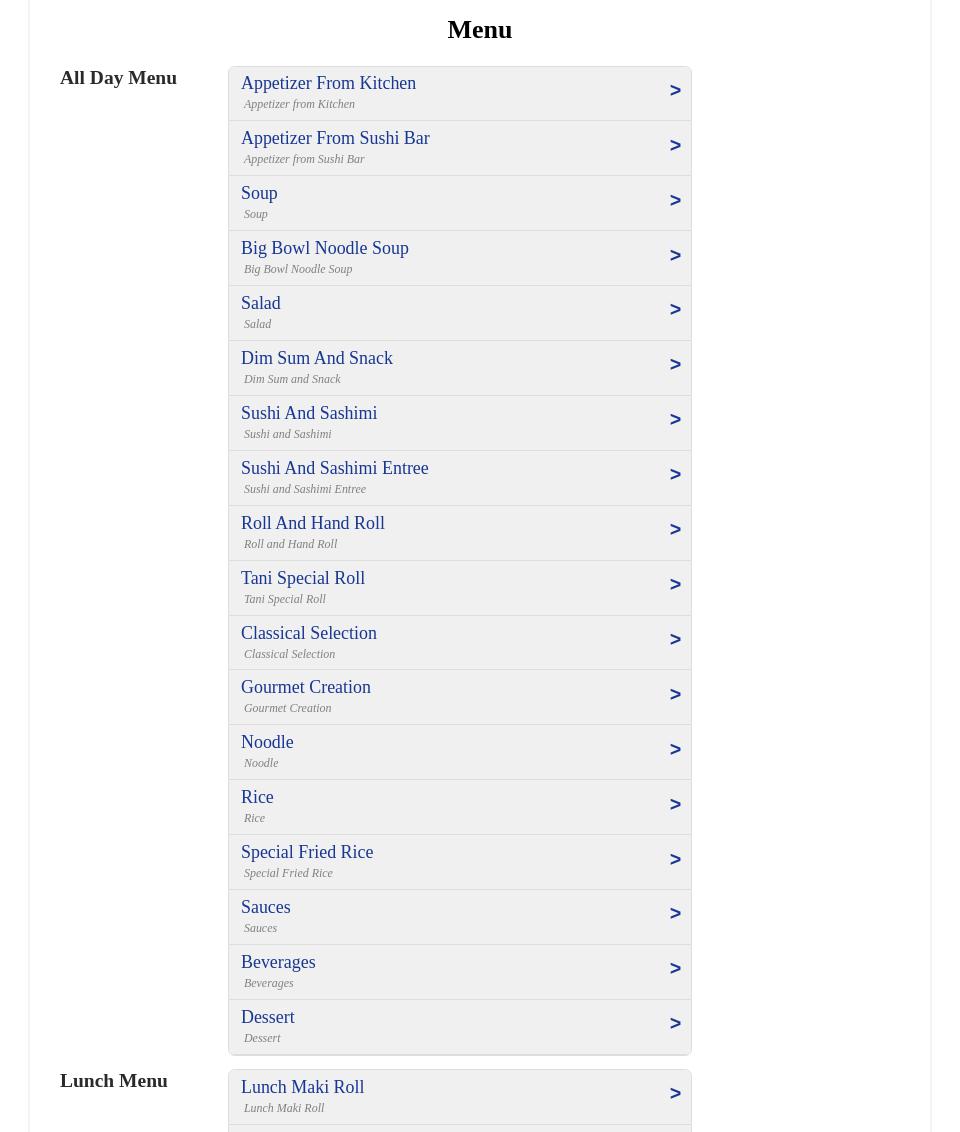Expand the Appetizer From Kitchen chevron arrow
960x1132 pixels.
pos(675,91)
